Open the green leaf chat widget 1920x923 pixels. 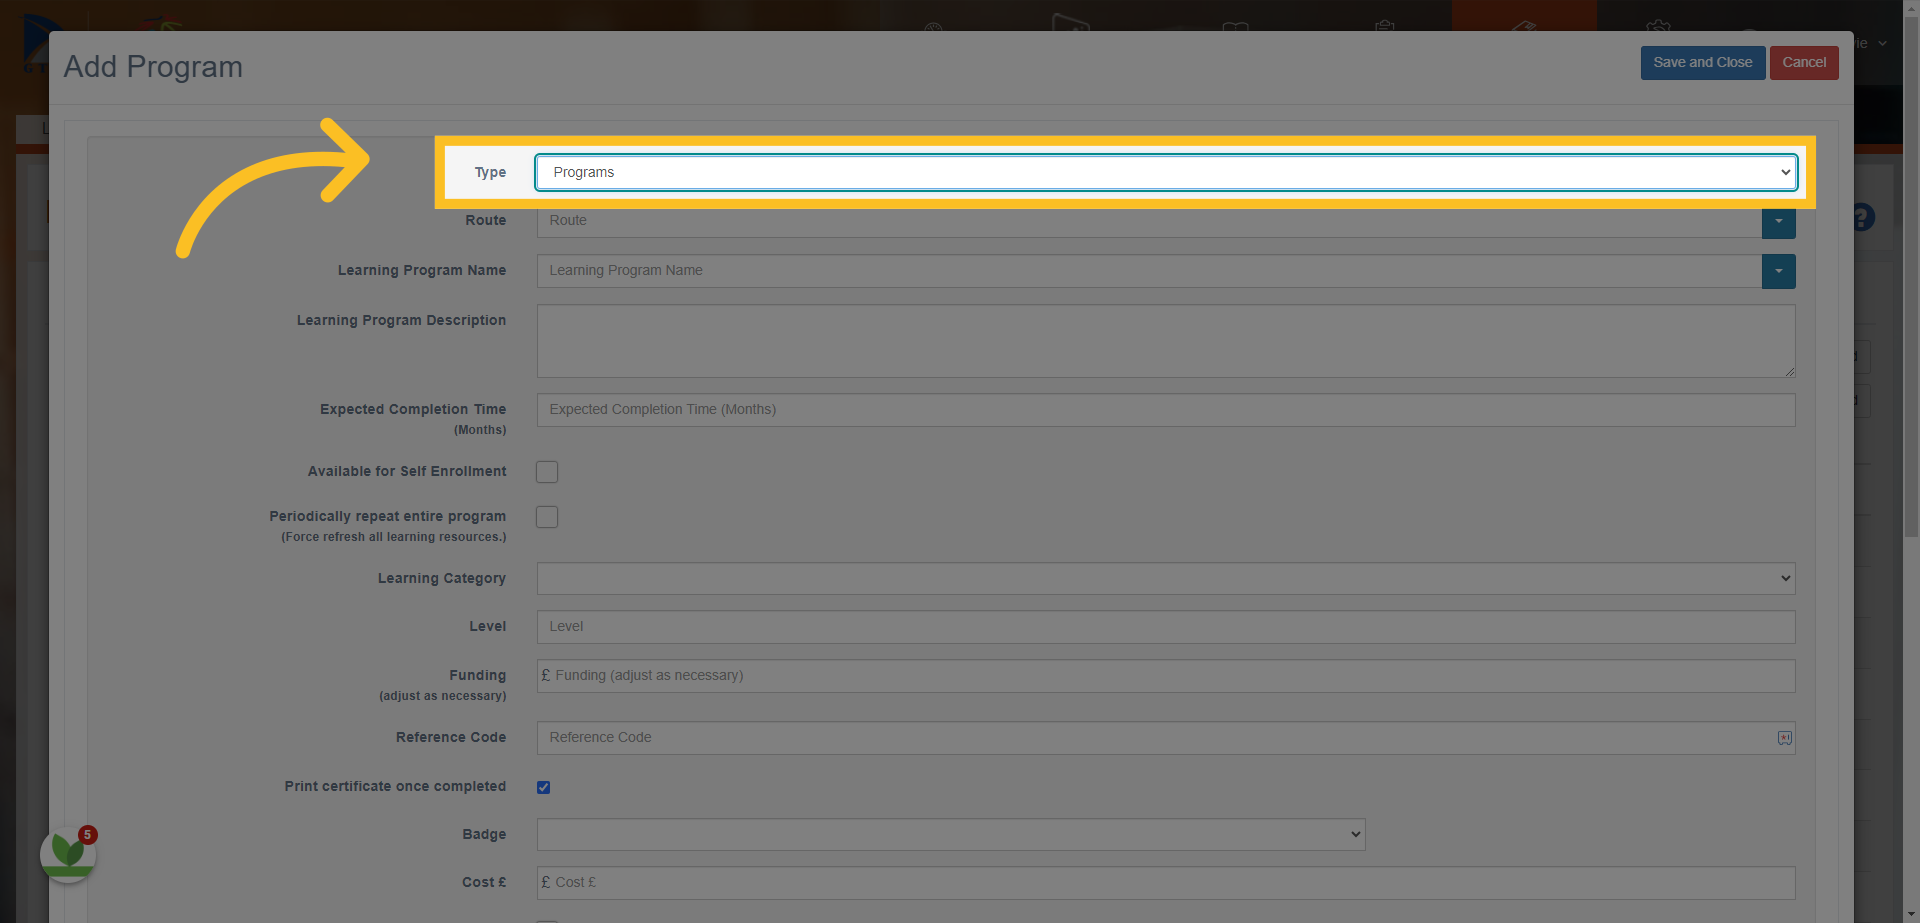[x=68, y=854]
